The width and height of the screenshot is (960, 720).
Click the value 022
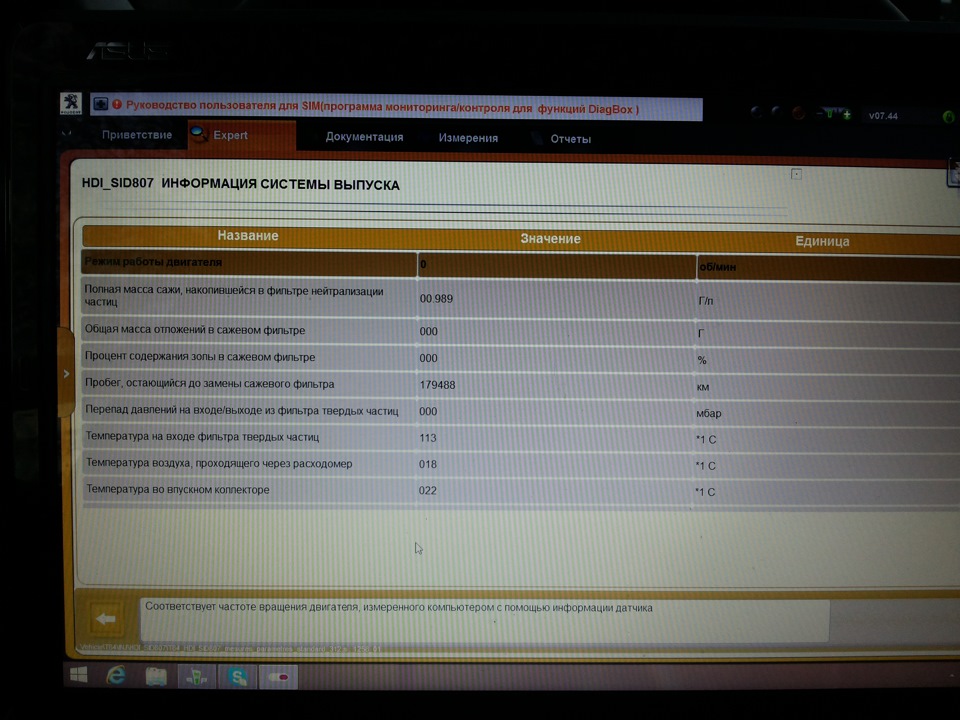(427, 490)
